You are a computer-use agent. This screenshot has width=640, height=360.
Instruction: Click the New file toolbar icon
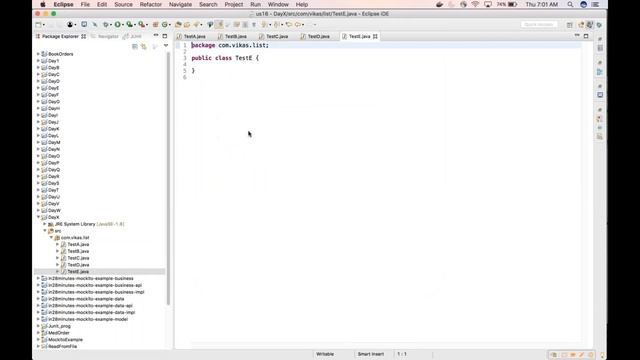(38, 24)
